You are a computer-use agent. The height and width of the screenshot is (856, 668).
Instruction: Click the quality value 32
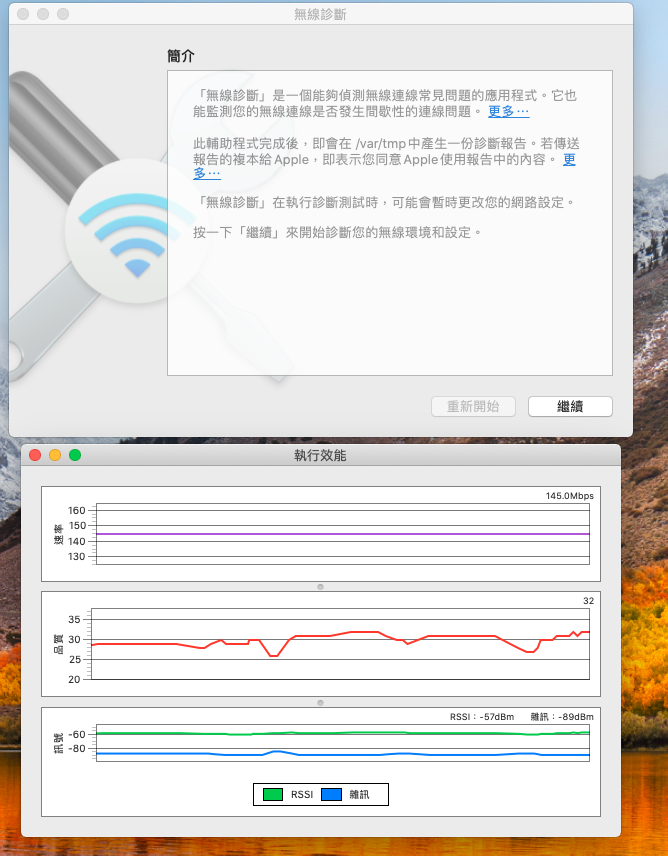(588, 601)
